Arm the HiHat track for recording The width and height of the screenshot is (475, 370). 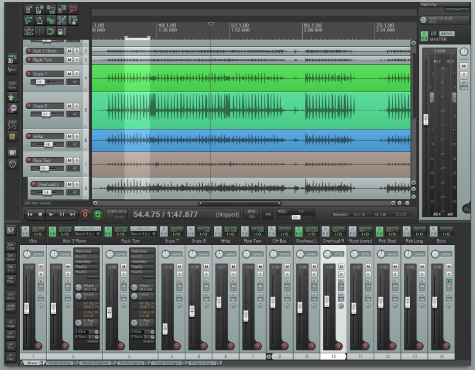(29, 136)
